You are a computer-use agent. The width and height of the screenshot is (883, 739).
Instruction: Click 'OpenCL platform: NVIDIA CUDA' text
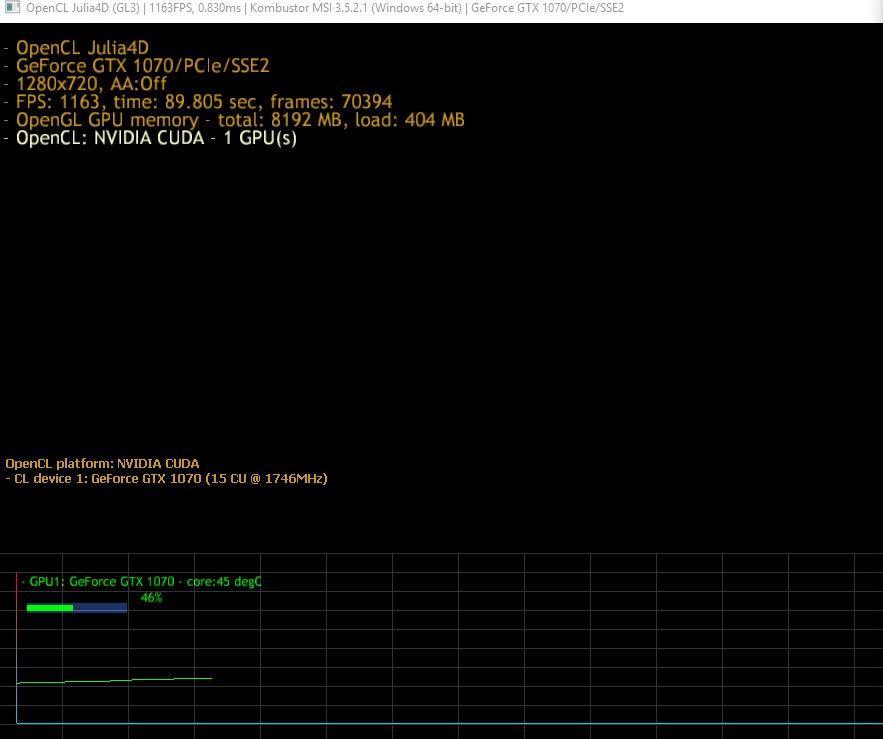102,464
